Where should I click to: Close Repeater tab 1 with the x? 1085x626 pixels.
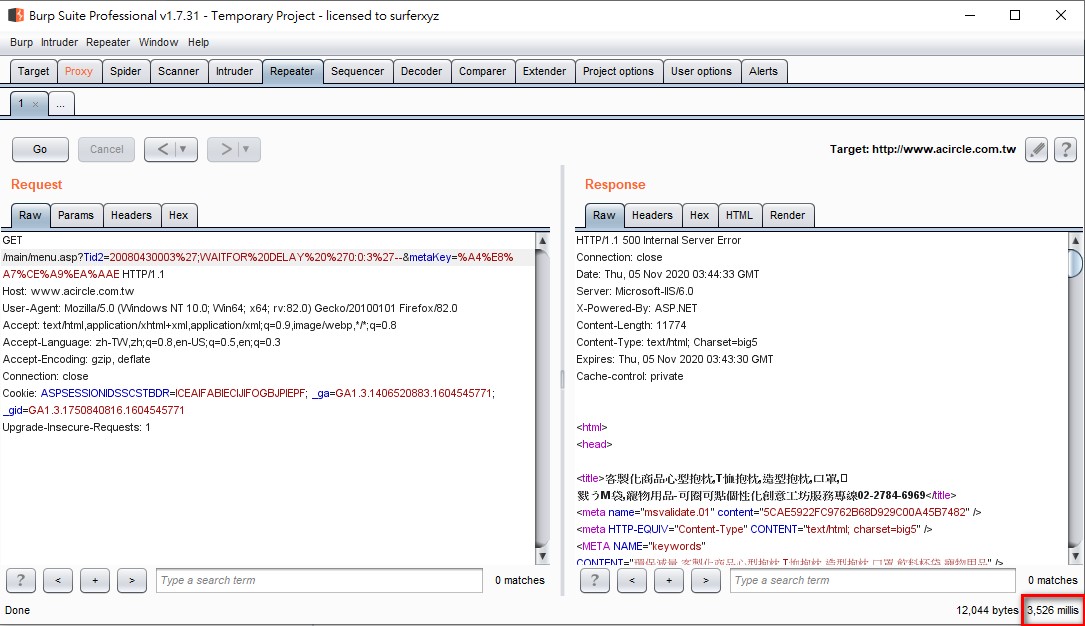[35, 104]
